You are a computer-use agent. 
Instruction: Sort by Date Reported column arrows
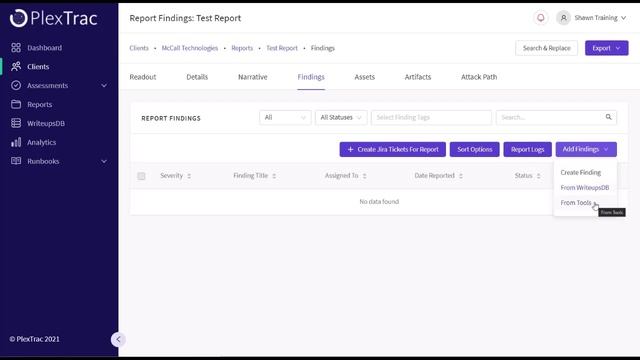461,176
